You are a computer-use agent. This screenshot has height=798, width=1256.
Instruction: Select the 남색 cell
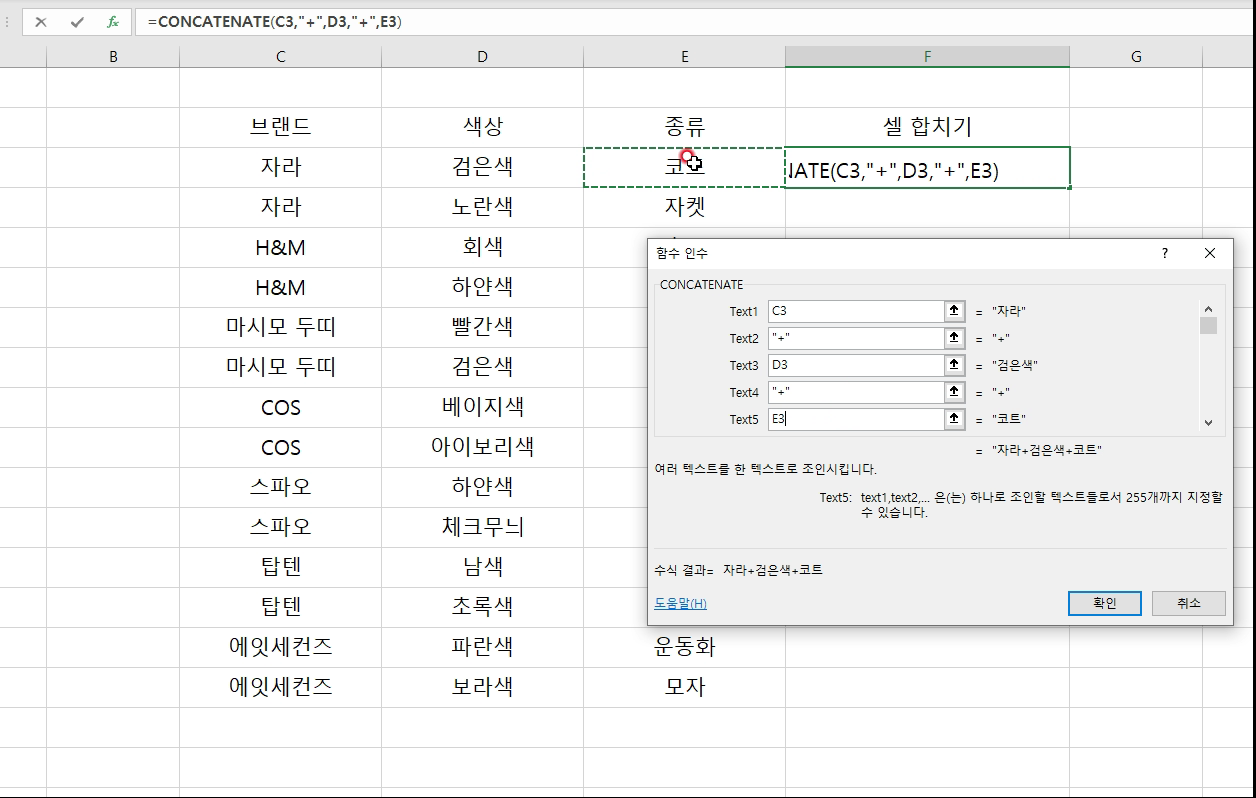[x=482, y=567]
